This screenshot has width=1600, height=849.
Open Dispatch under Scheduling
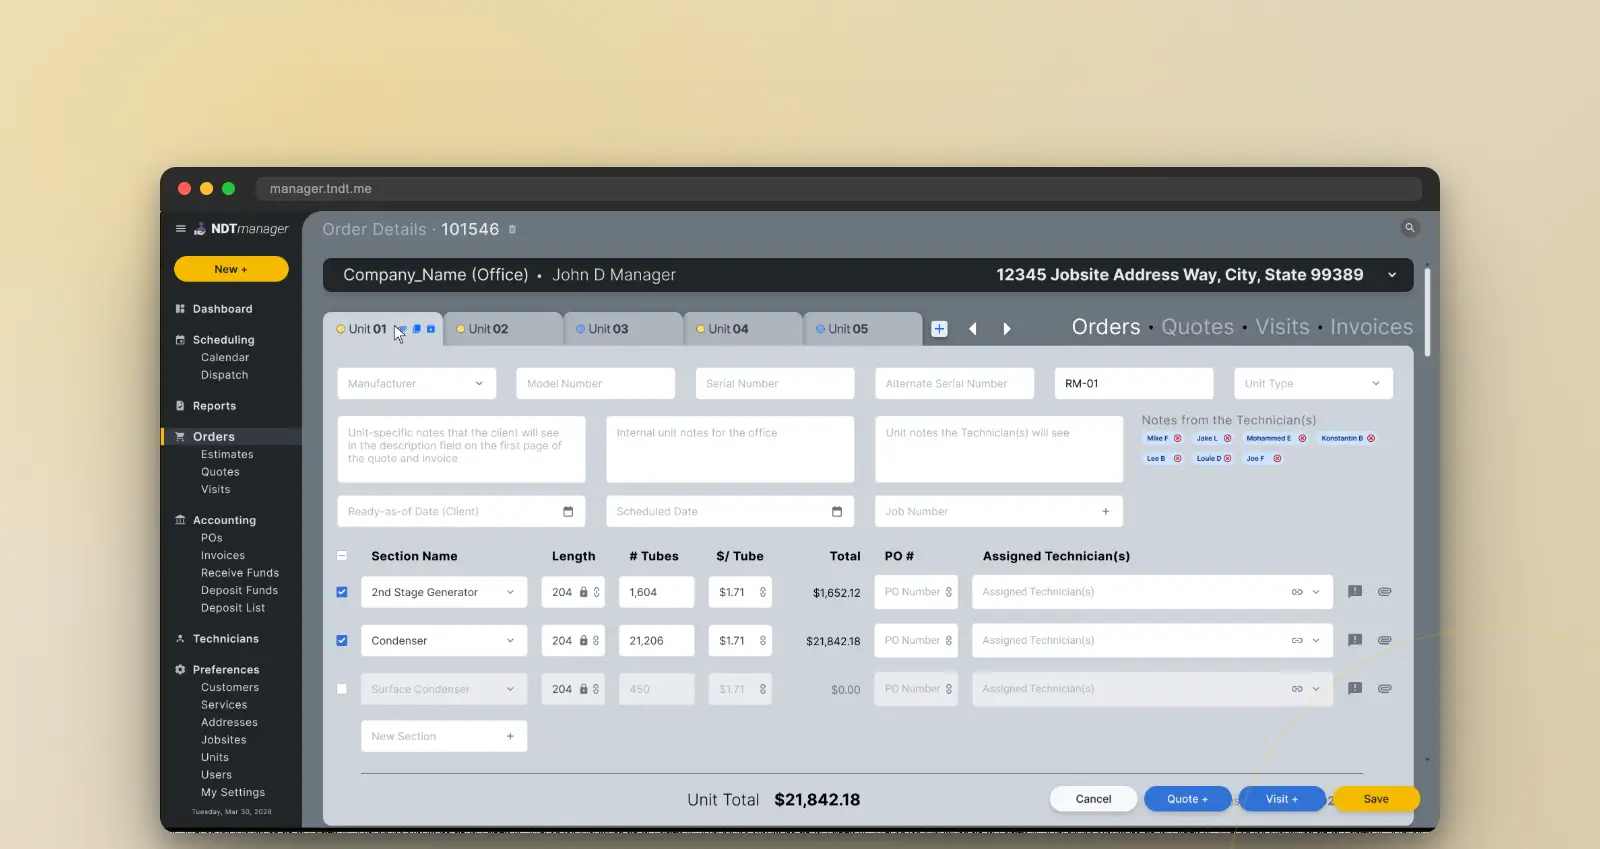click(x=224, y=376)
